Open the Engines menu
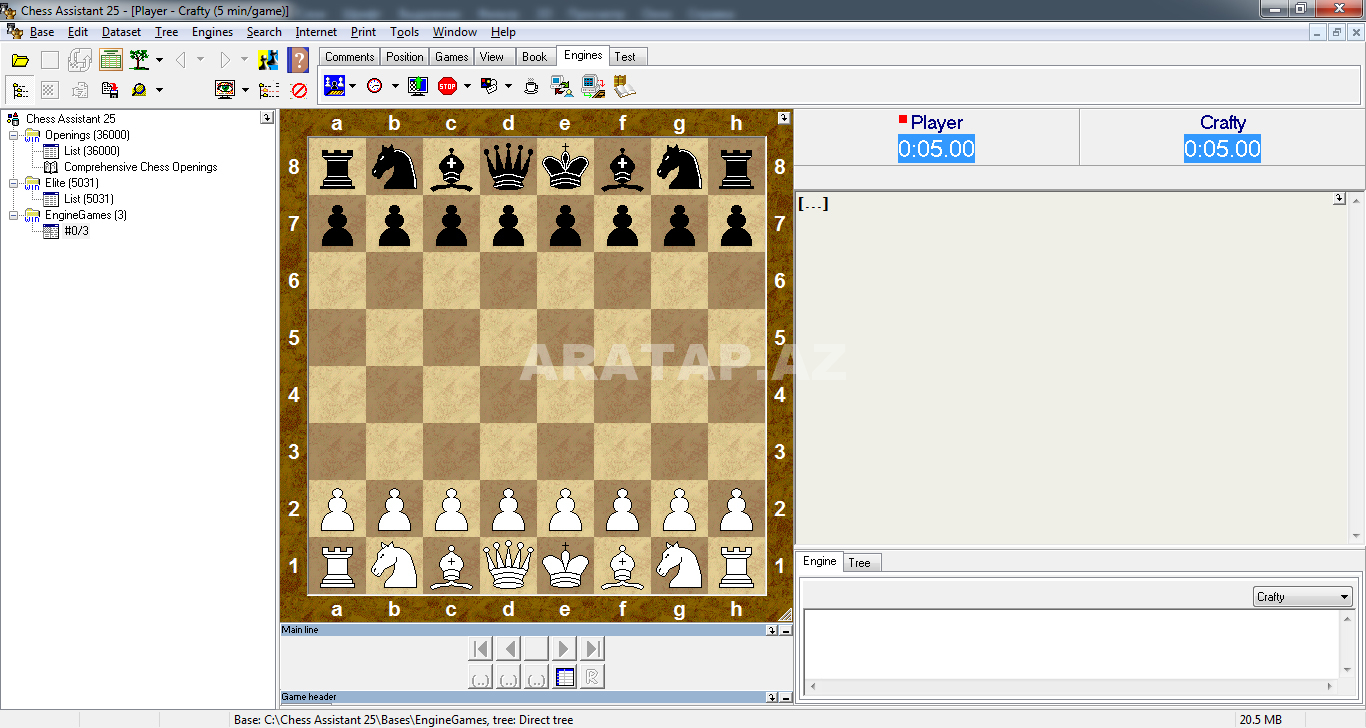This screenshot has width=1366, height=728. click(212, 32)
